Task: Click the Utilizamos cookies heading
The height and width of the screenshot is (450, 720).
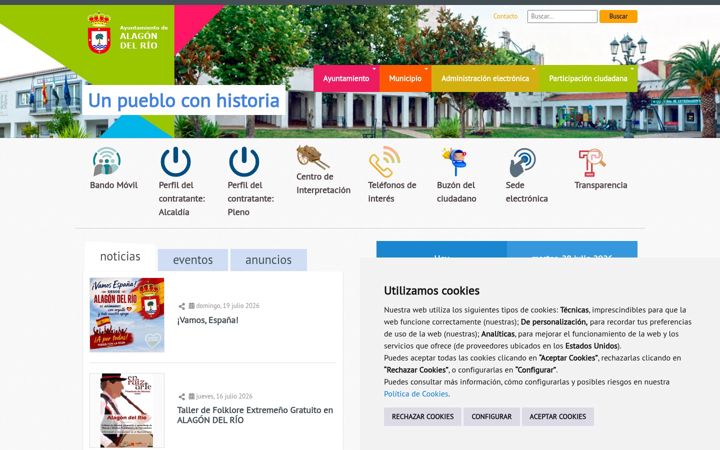Action: click(432, 291)
